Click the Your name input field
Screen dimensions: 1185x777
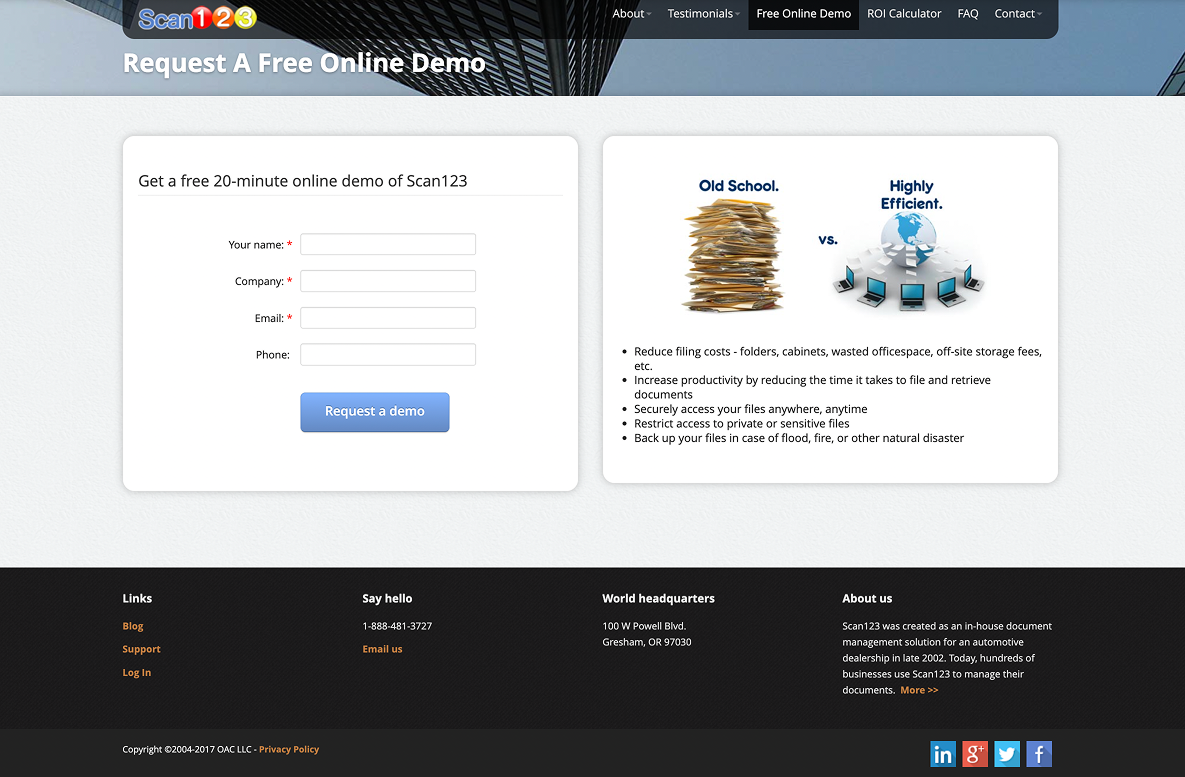pos(388,244)
